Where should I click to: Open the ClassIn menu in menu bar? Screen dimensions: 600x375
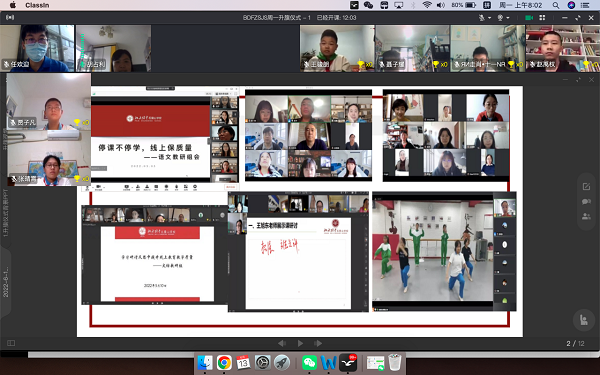click(37, 5)
